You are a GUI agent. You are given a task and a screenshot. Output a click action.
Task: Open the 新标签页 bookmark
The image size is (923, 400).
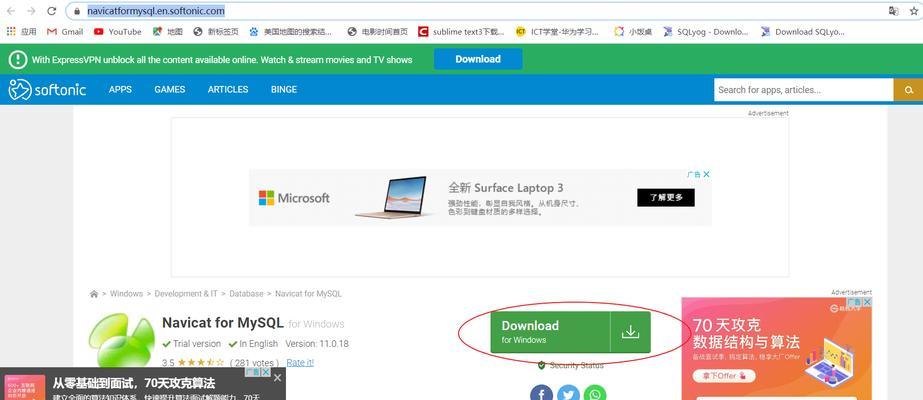(216, 32)
